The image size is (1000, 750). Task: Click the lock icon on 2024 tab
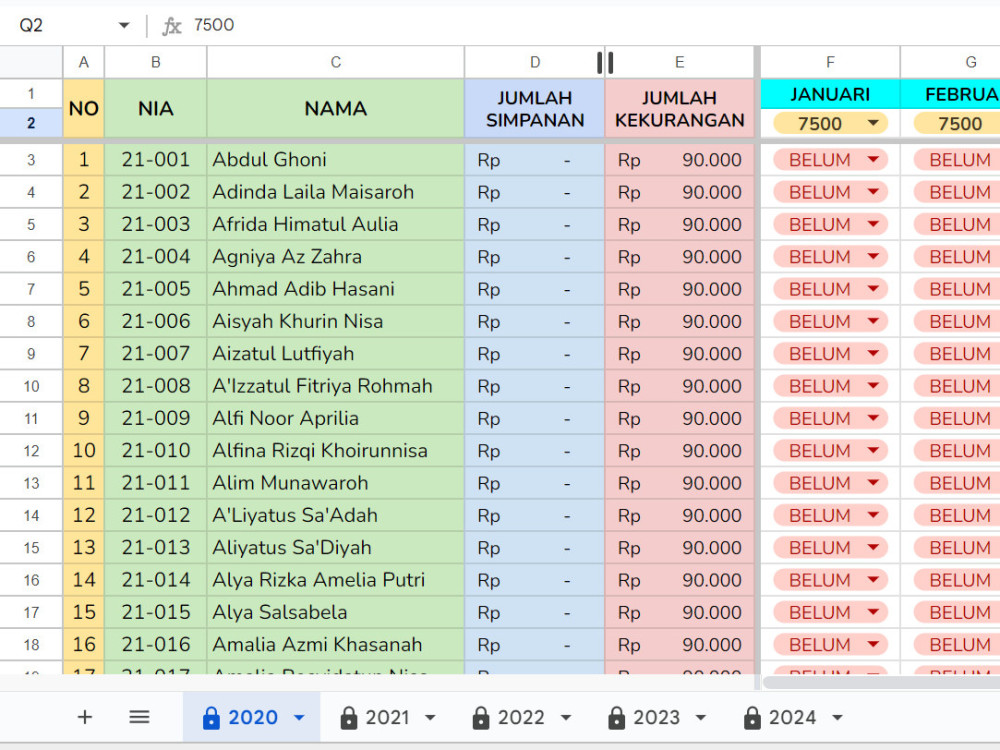click(753, 717)
